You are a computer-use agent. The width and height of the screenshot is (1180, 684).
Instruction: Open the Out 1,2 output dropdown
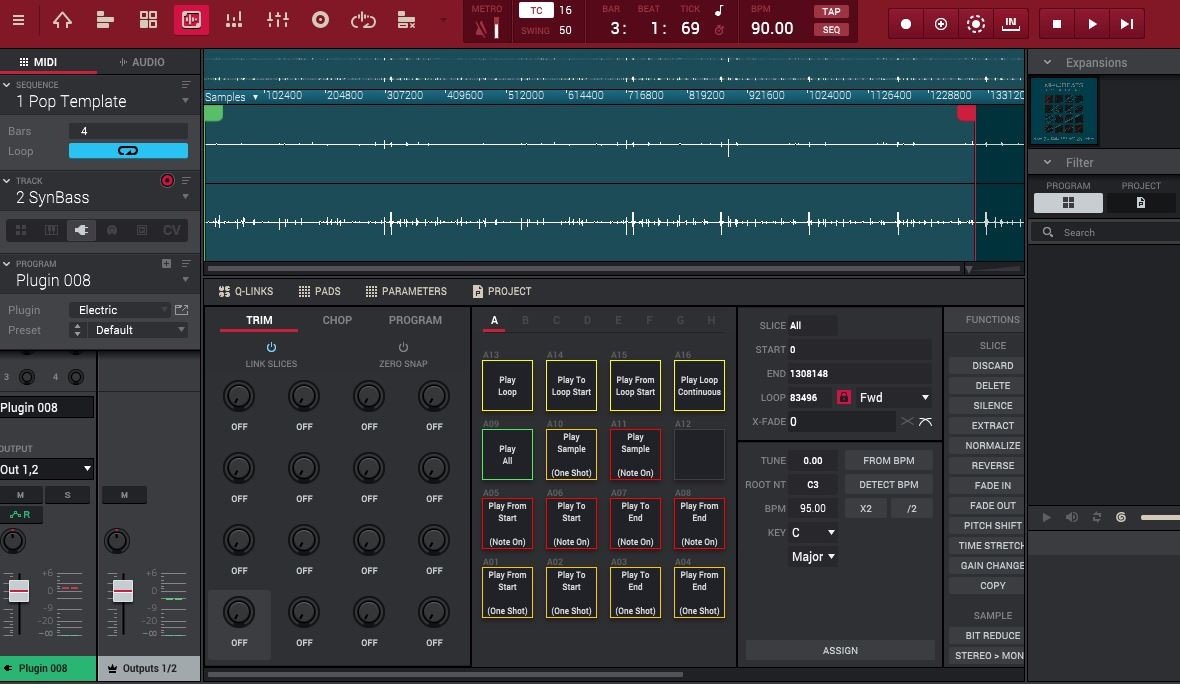pos(47,469)
